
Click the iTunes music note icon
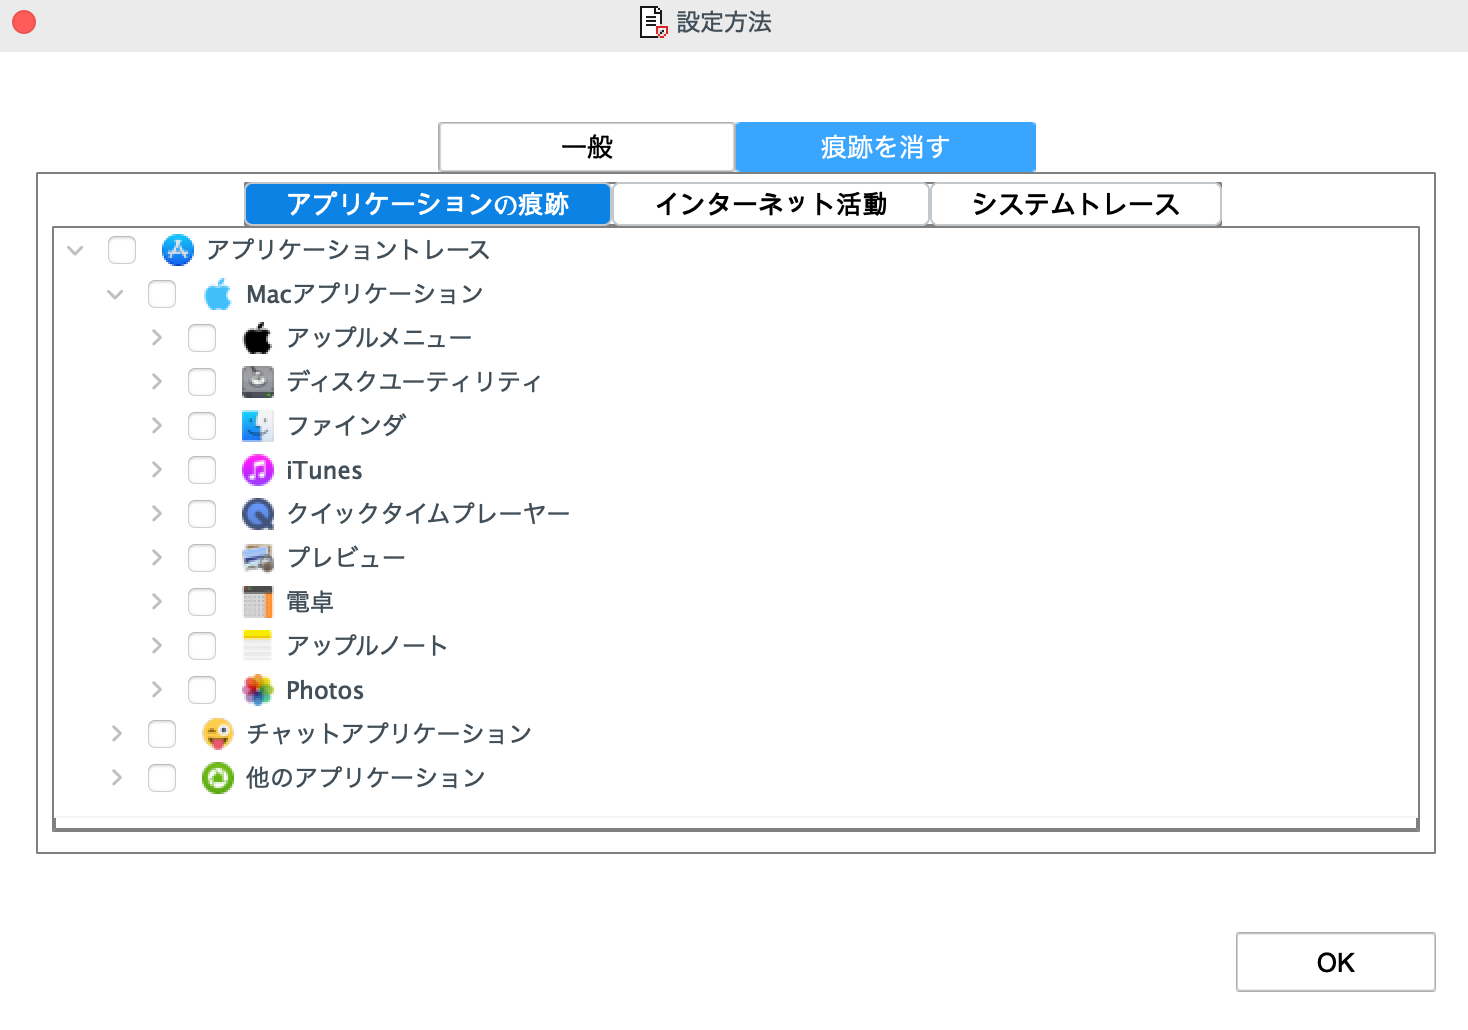click(258, 470)
